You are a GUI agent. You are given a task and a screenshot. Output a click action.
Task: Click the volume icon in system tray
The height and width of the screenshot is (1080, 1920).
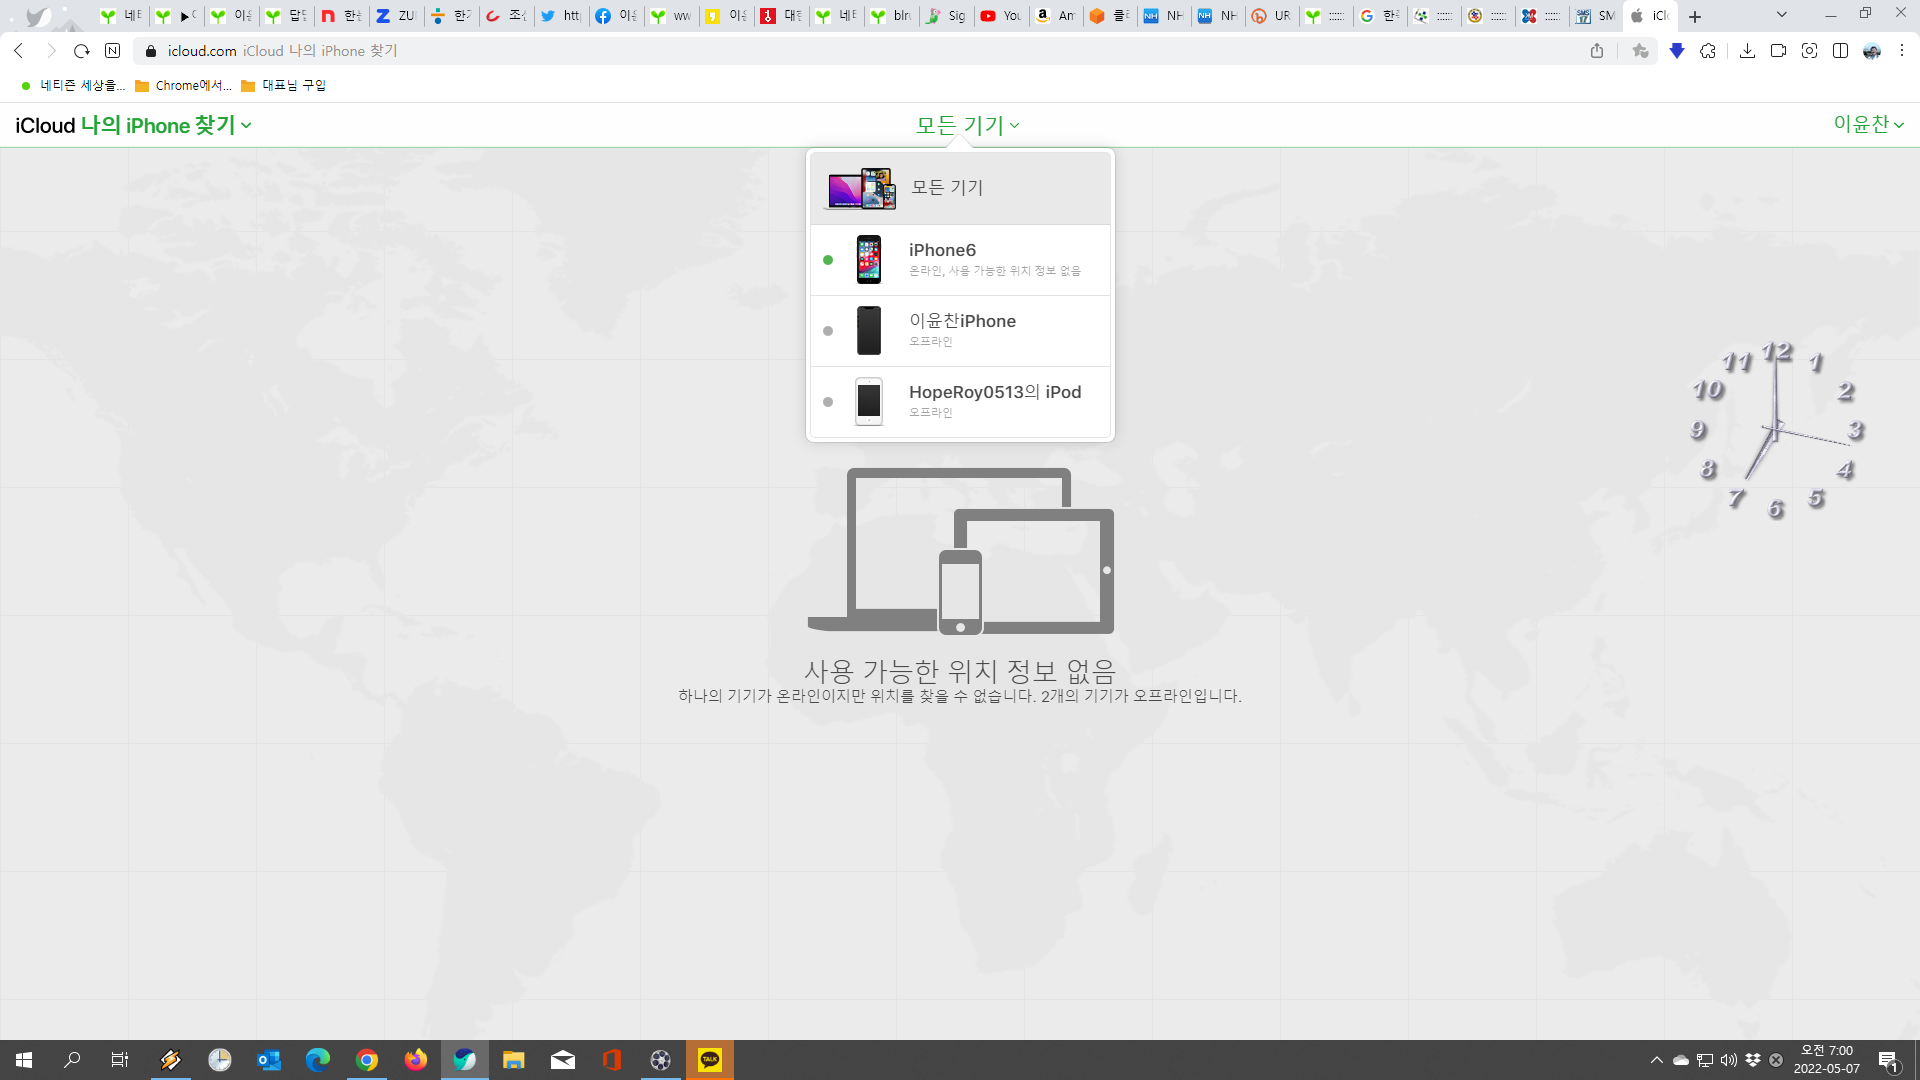tap(1729, 1060)
